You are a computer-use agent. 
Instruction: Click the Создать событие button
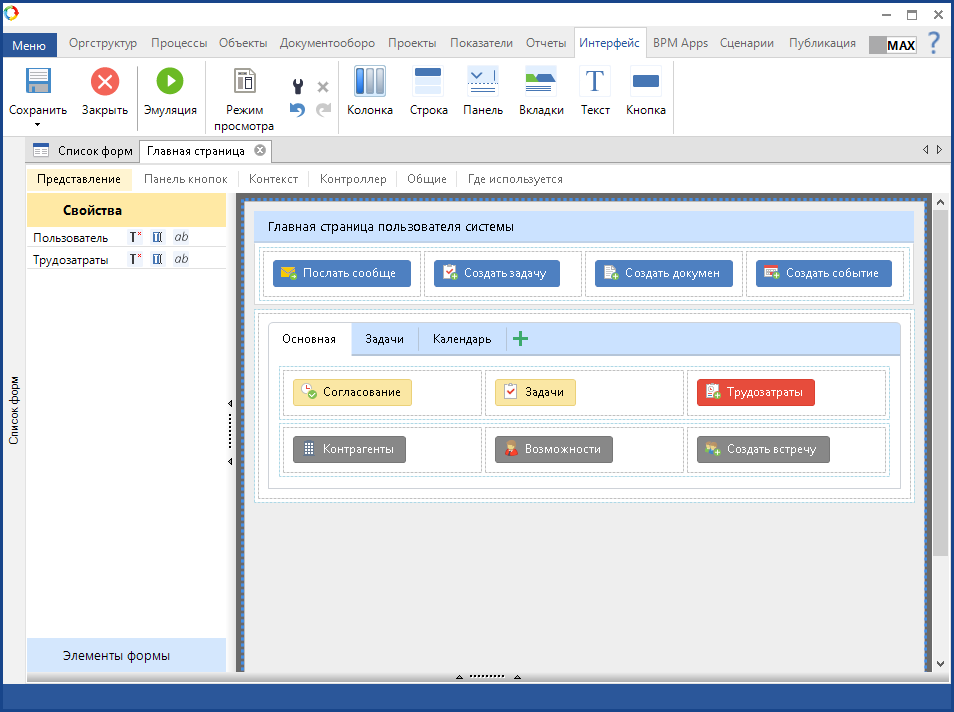click(823, 273)
